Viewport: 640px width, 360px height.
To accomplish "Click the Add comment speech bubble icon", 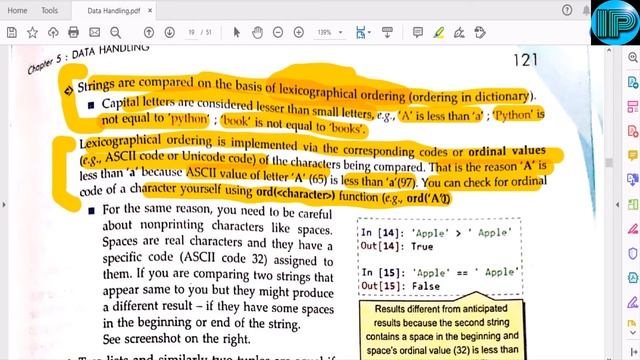I will (418, 32).
